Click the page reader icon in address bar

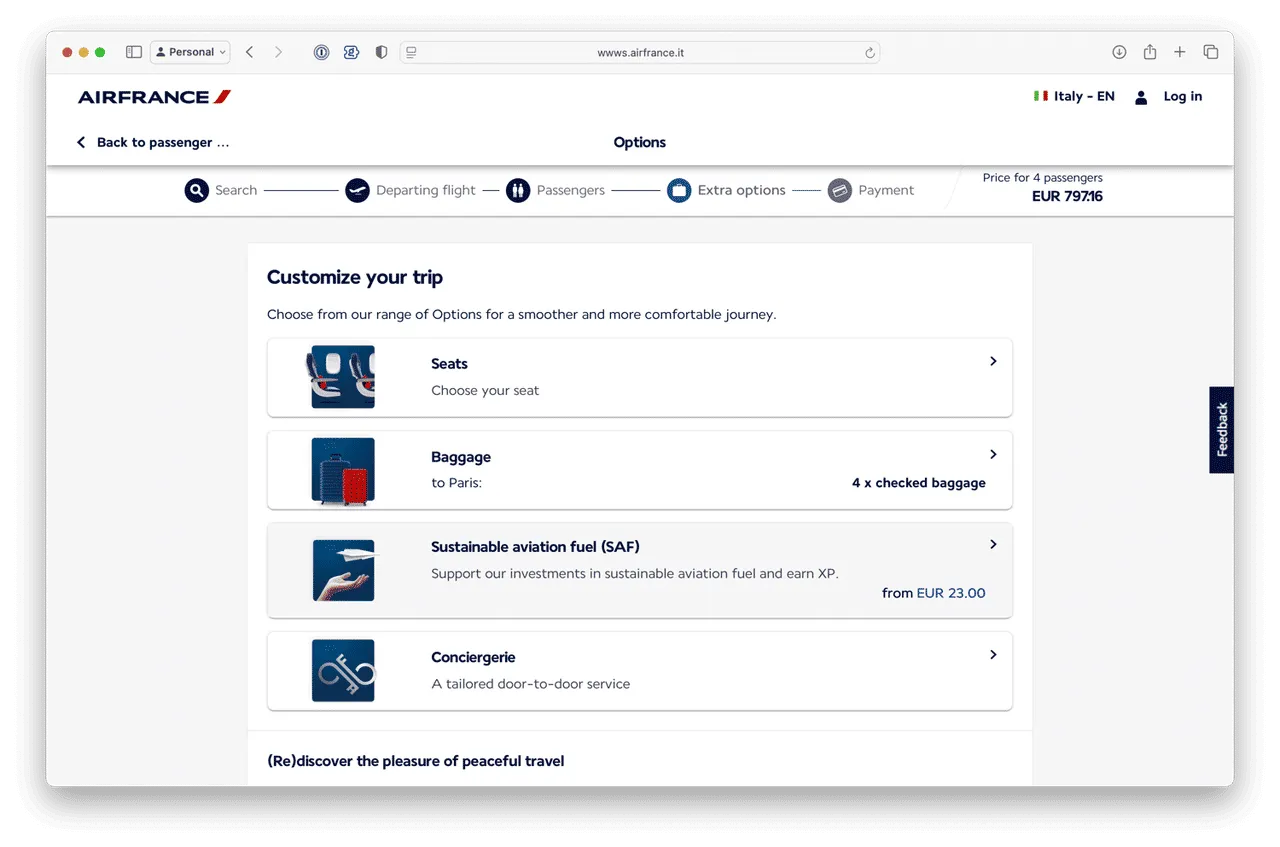click(411, 52)
